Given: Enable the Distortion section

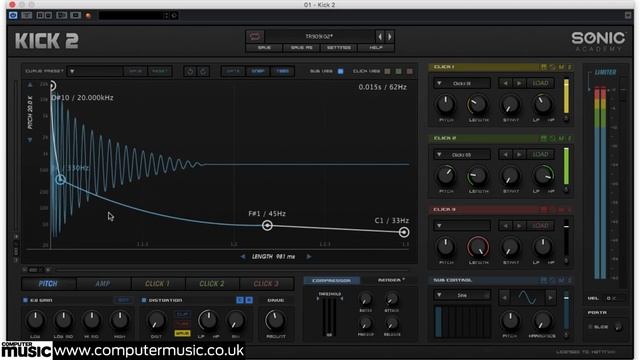Looking at the screenshot, I should point(144,300).
